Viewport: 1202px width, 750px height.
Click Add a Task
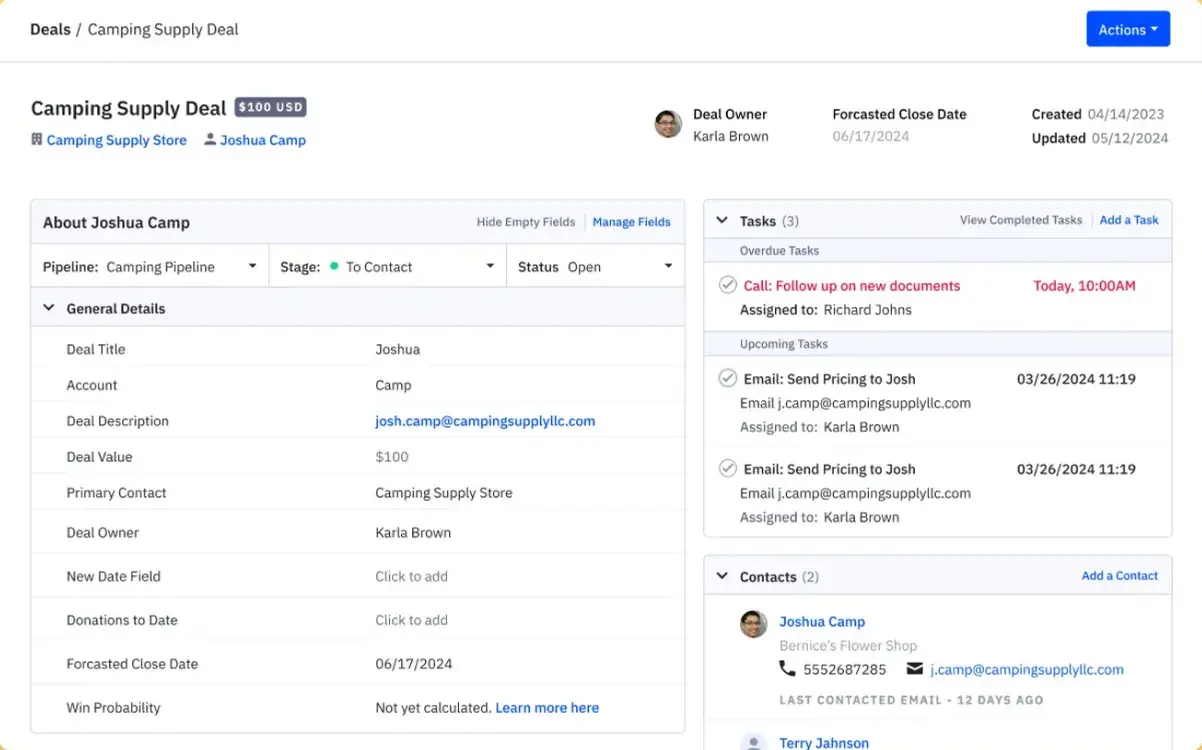click(1129, 220)
